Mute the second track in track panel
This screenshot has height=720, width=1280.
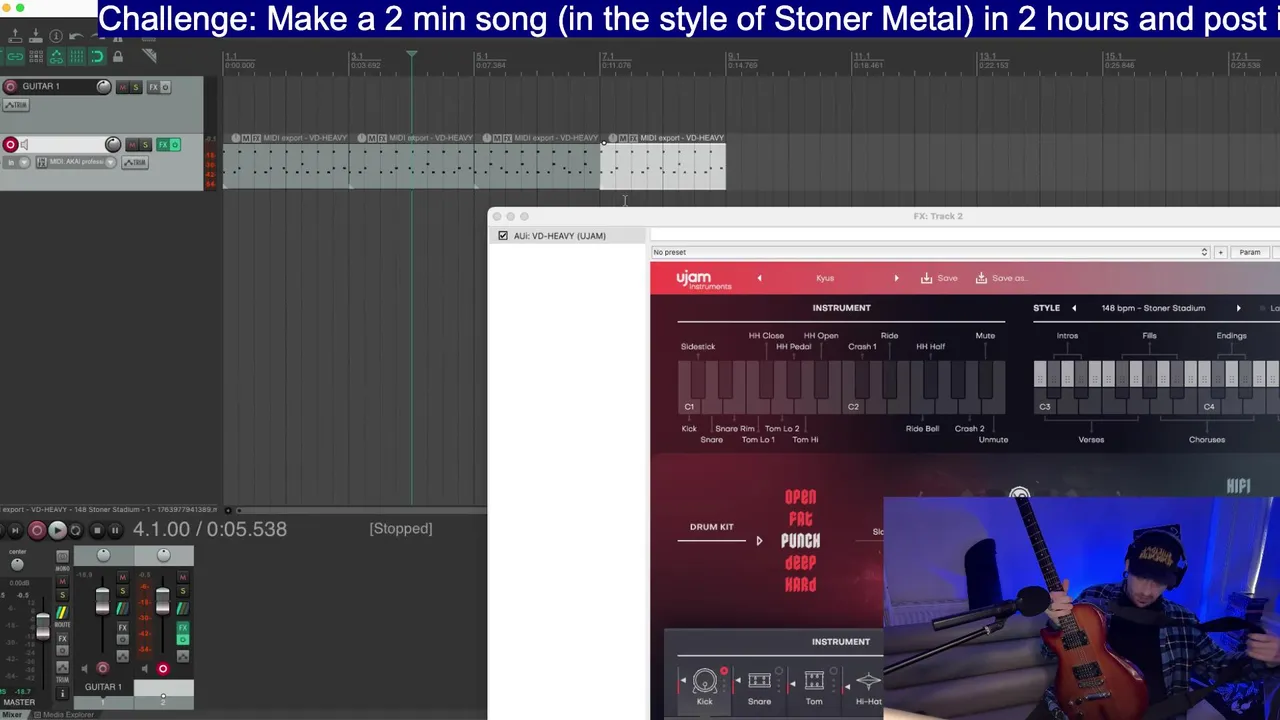[x=132, y=145]
